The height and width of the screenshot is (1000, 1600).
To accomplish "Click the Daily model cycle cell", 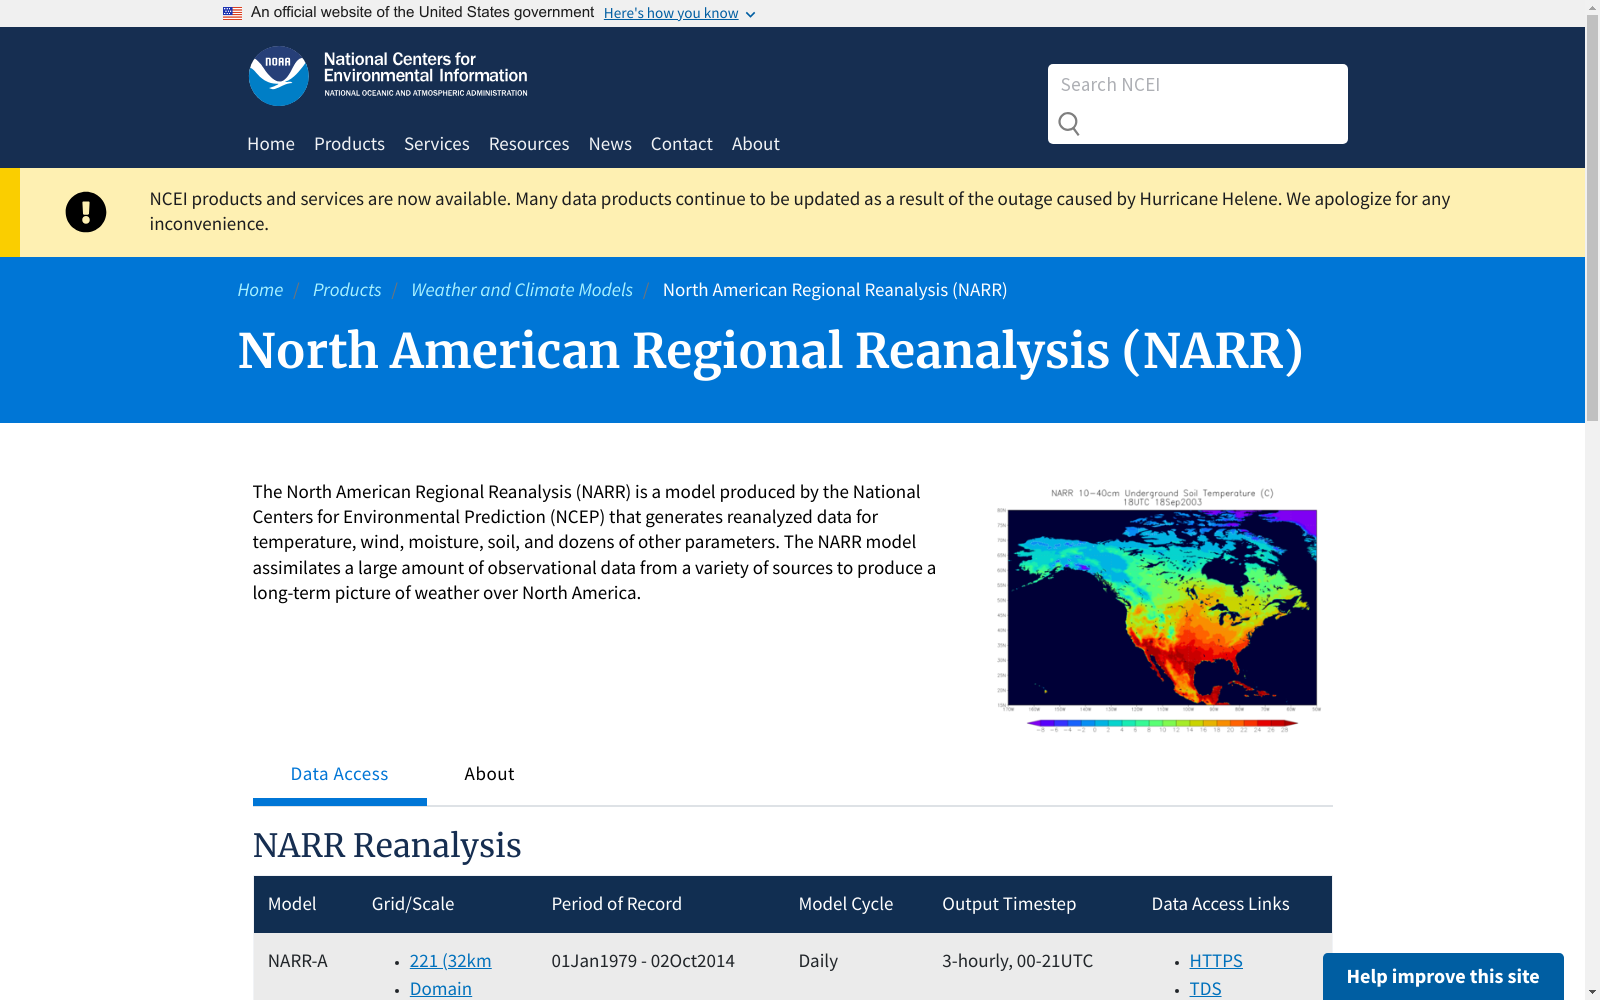I will [x=818, y=961].
